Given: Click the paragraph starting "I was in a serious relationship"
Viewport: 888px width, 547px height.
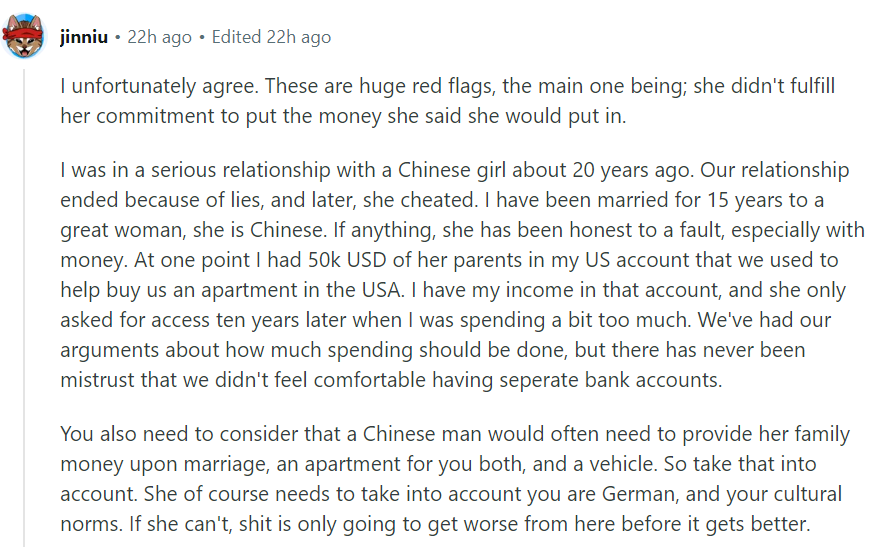Looking at the screenshot, I should 462,275.
